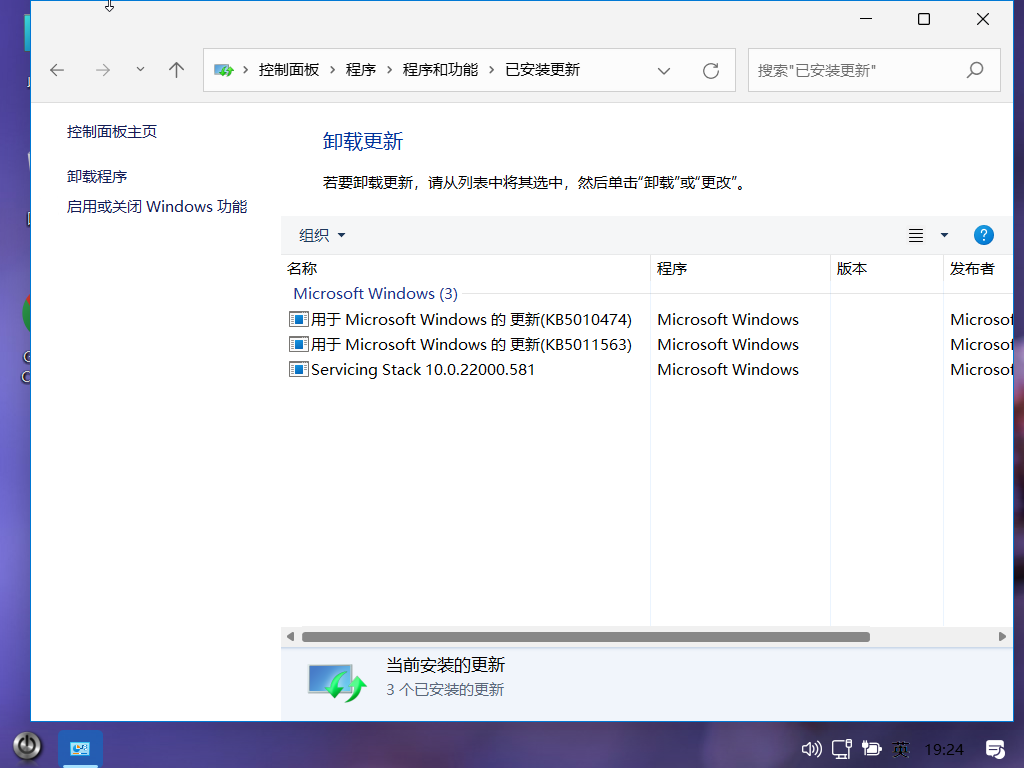Open the Control Panel taskbar app
Screen dimensions: 1024x768
(x=80, y=748)
